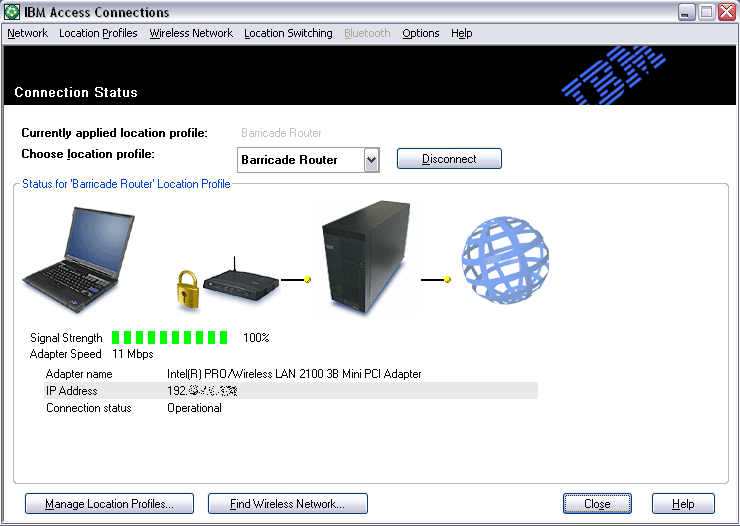Click the Operational status text
The image size is (740, 526).
194,408
